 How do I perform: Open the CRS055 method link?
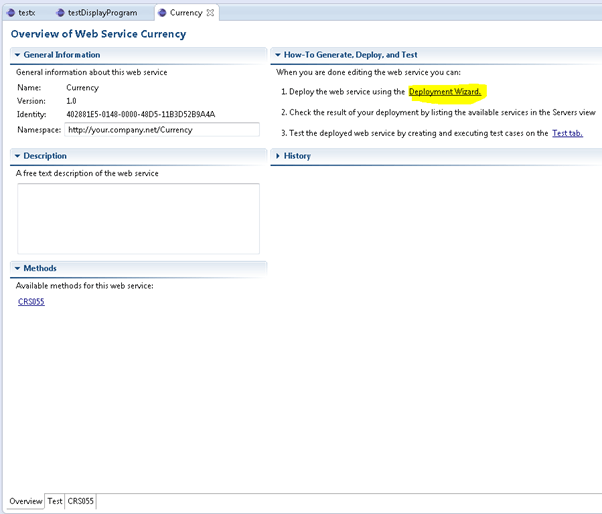click(31, 302)
